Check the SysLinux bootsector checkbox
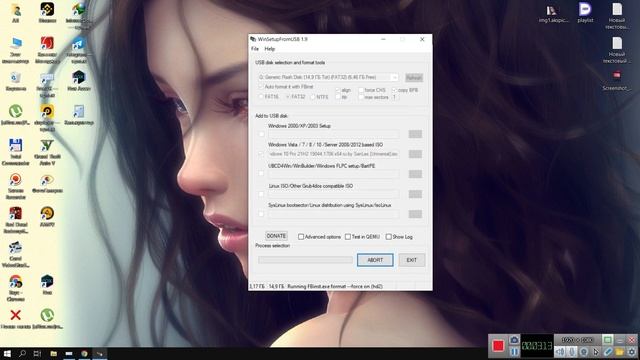 [x=261, y=214]
